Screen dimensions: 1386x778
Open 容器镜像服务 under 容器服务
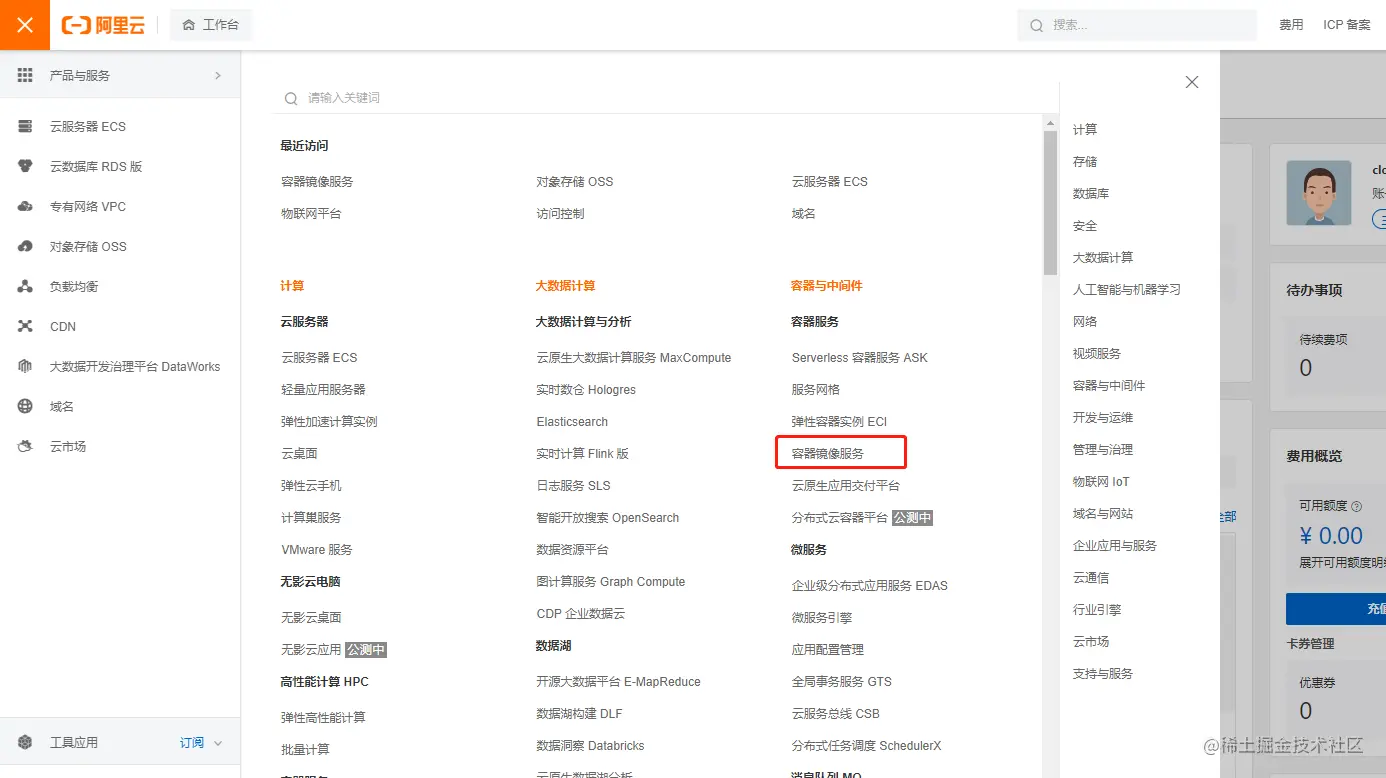coord(828,454)
